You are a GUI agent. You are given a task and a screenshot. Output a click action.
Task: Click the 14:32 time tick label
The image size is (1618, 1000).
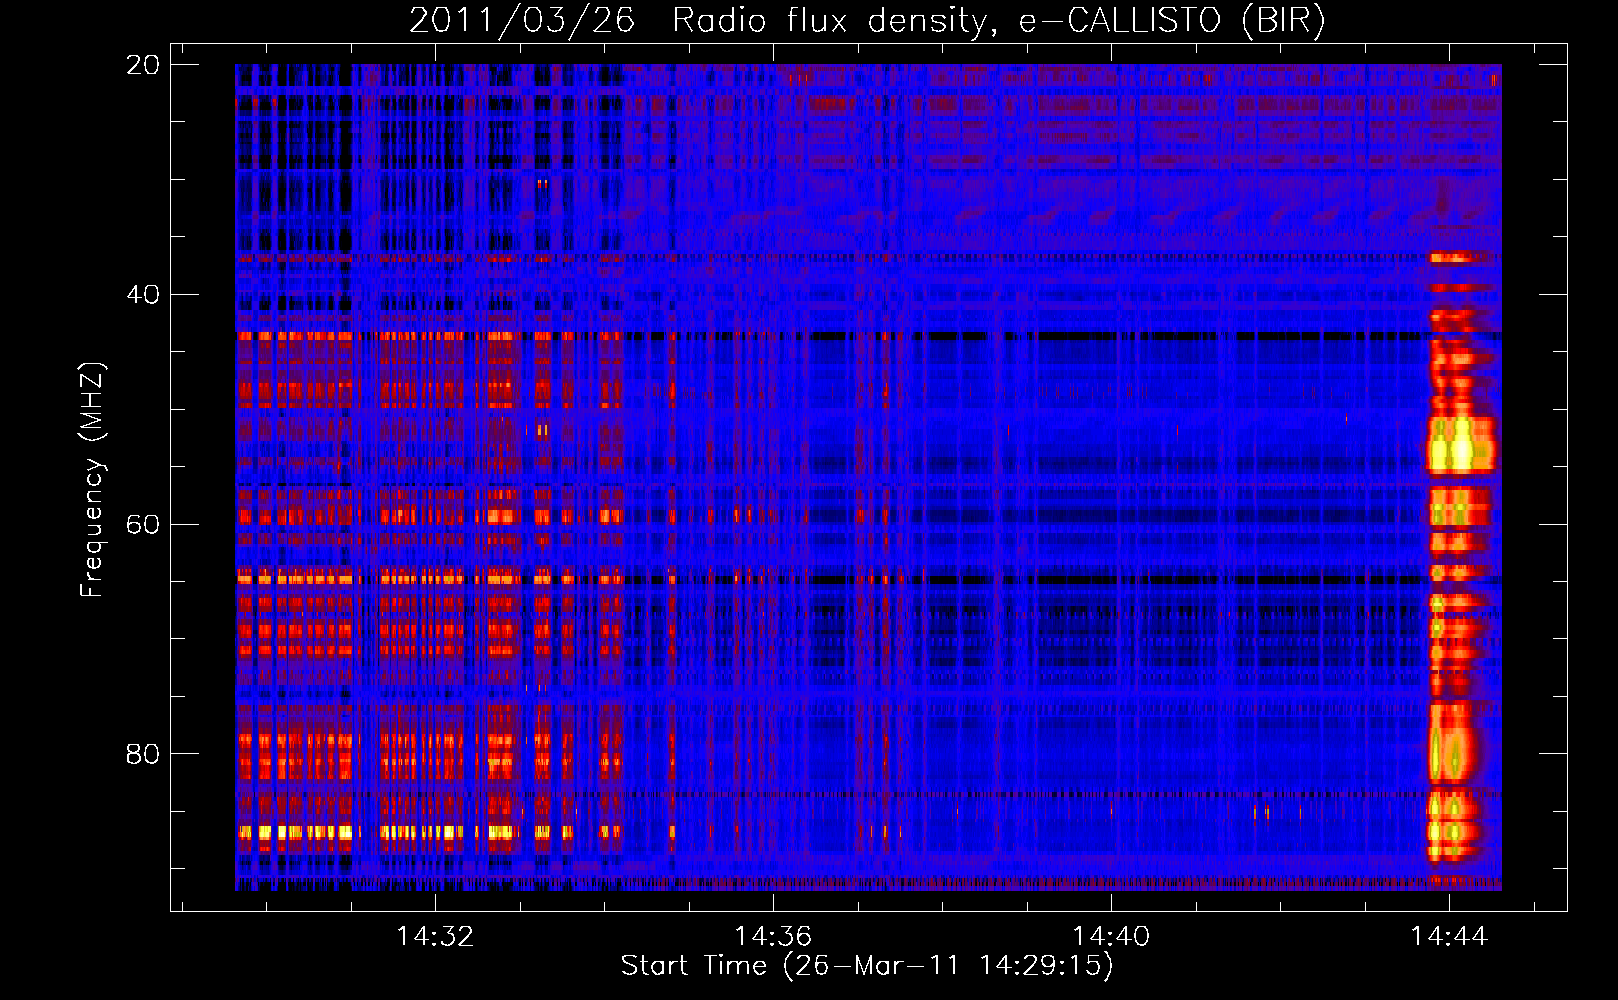pyautogui.click(x=435, y=937)
